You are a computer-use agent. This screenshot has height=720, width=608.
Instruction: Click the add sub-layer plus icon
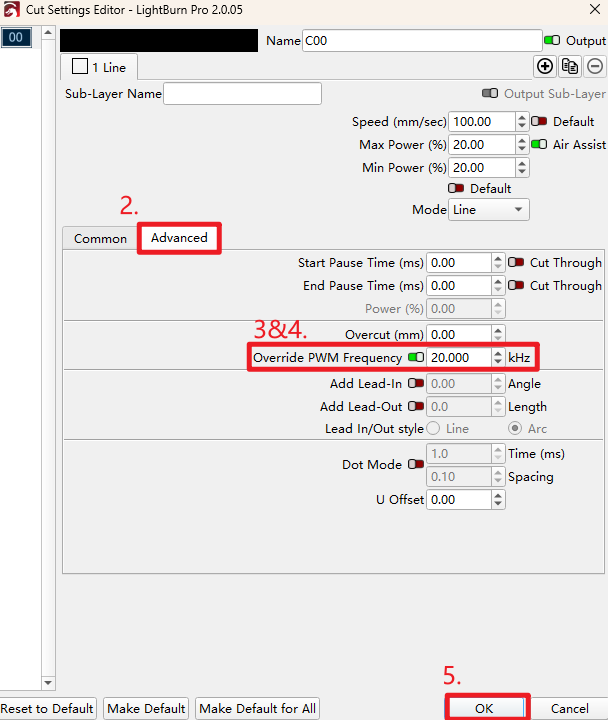click(x=545, y=67)
